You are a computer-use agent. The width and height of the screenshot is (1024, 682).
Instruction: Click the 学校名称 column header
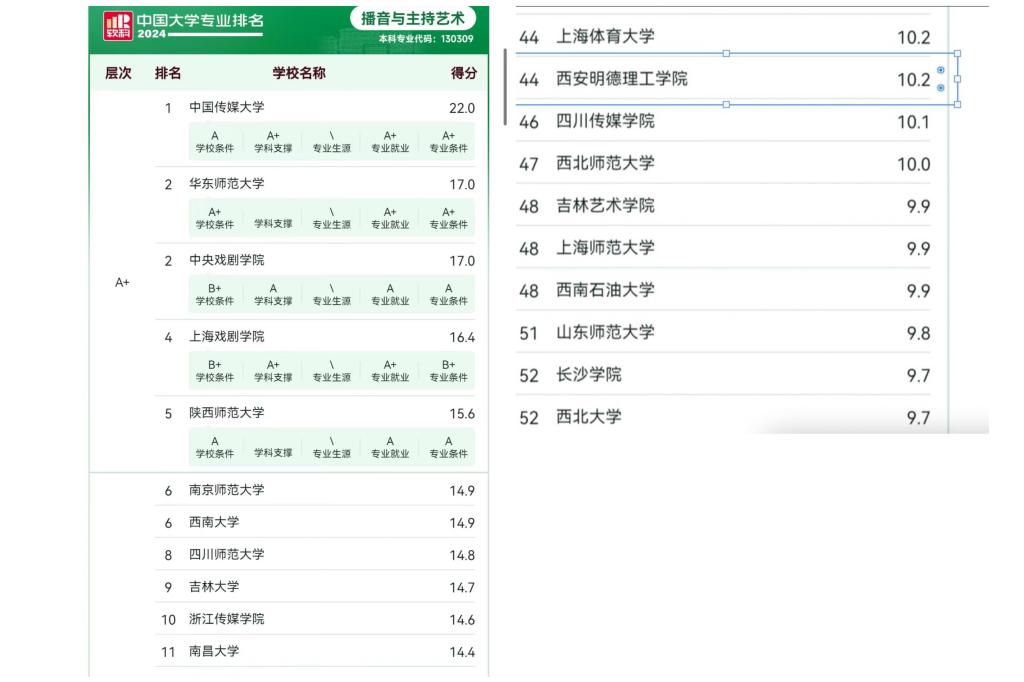(298, 73)
